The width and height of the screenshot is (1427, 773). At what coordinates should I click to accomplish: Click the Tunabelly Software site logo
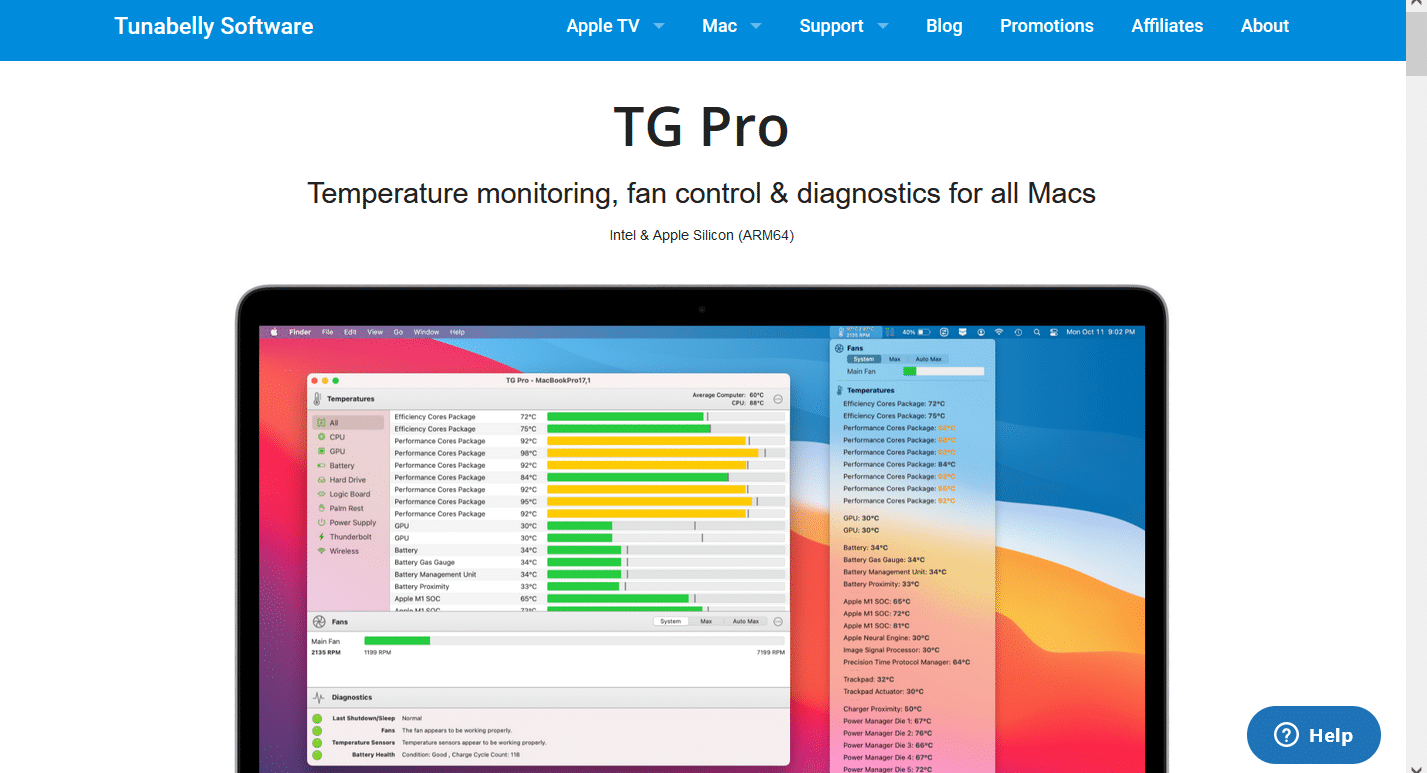tap(214, 26)
